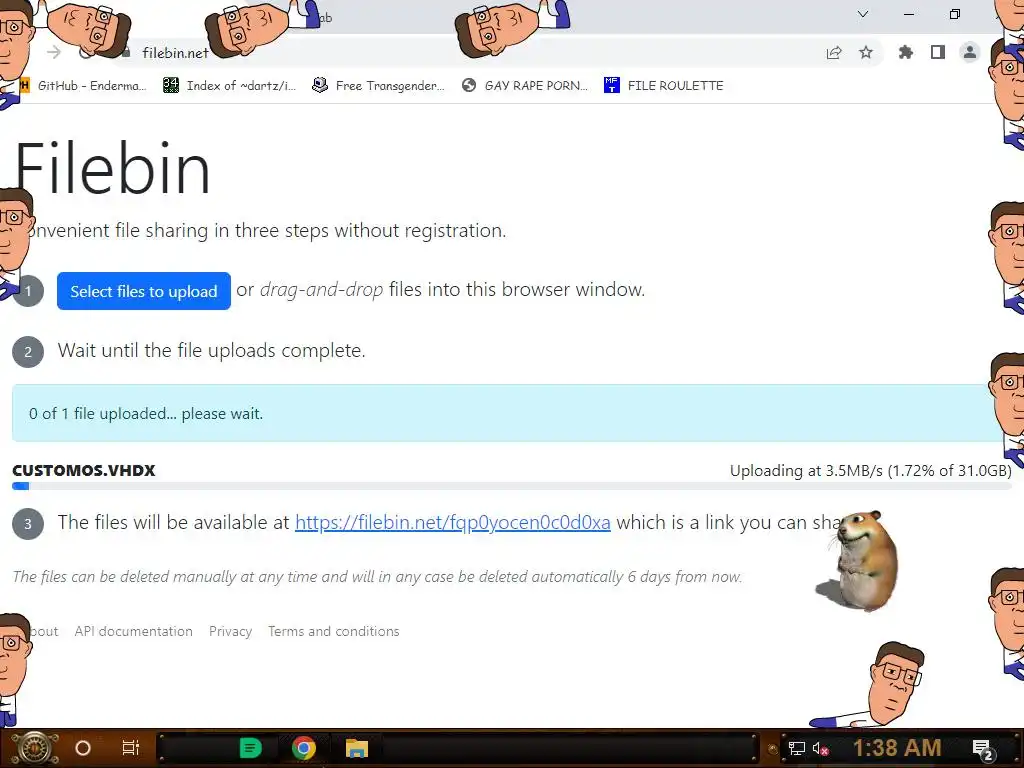Open Task View in the taskbar

tap(131, 748)
